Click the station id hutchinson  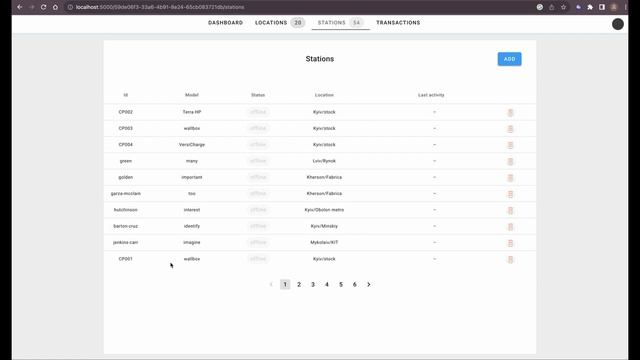pos(126,210)
